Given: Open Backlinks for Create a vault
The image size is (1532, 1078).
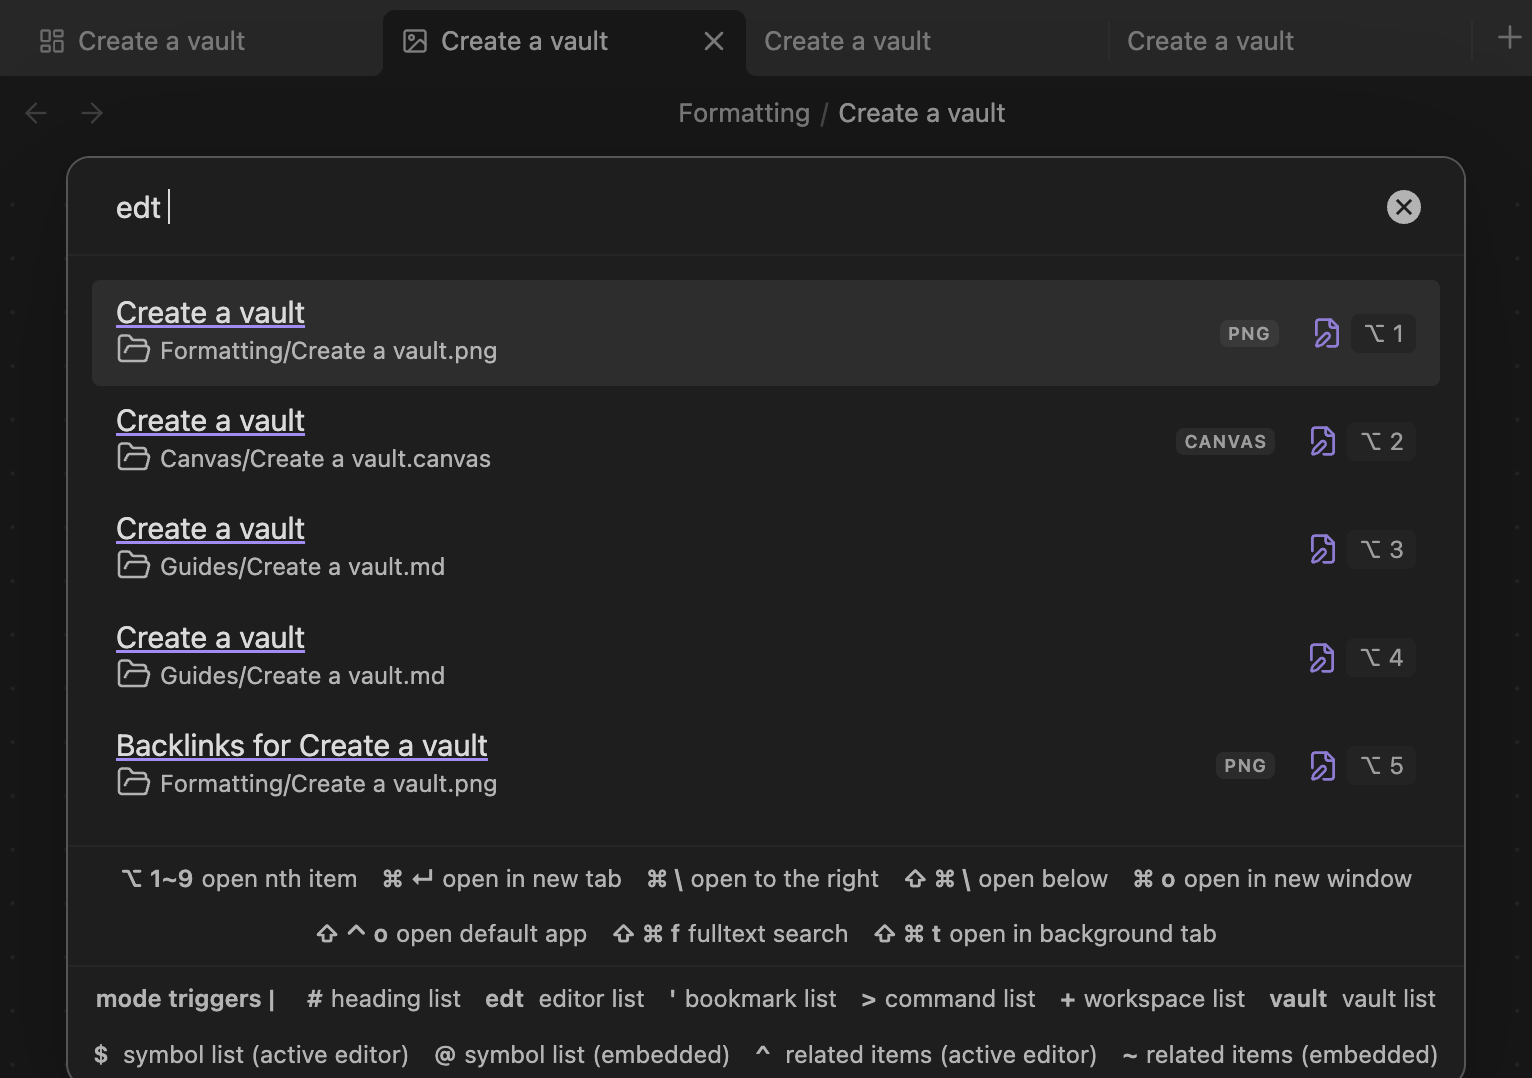Looking at the screenshot, I should [x=301, y=746].
